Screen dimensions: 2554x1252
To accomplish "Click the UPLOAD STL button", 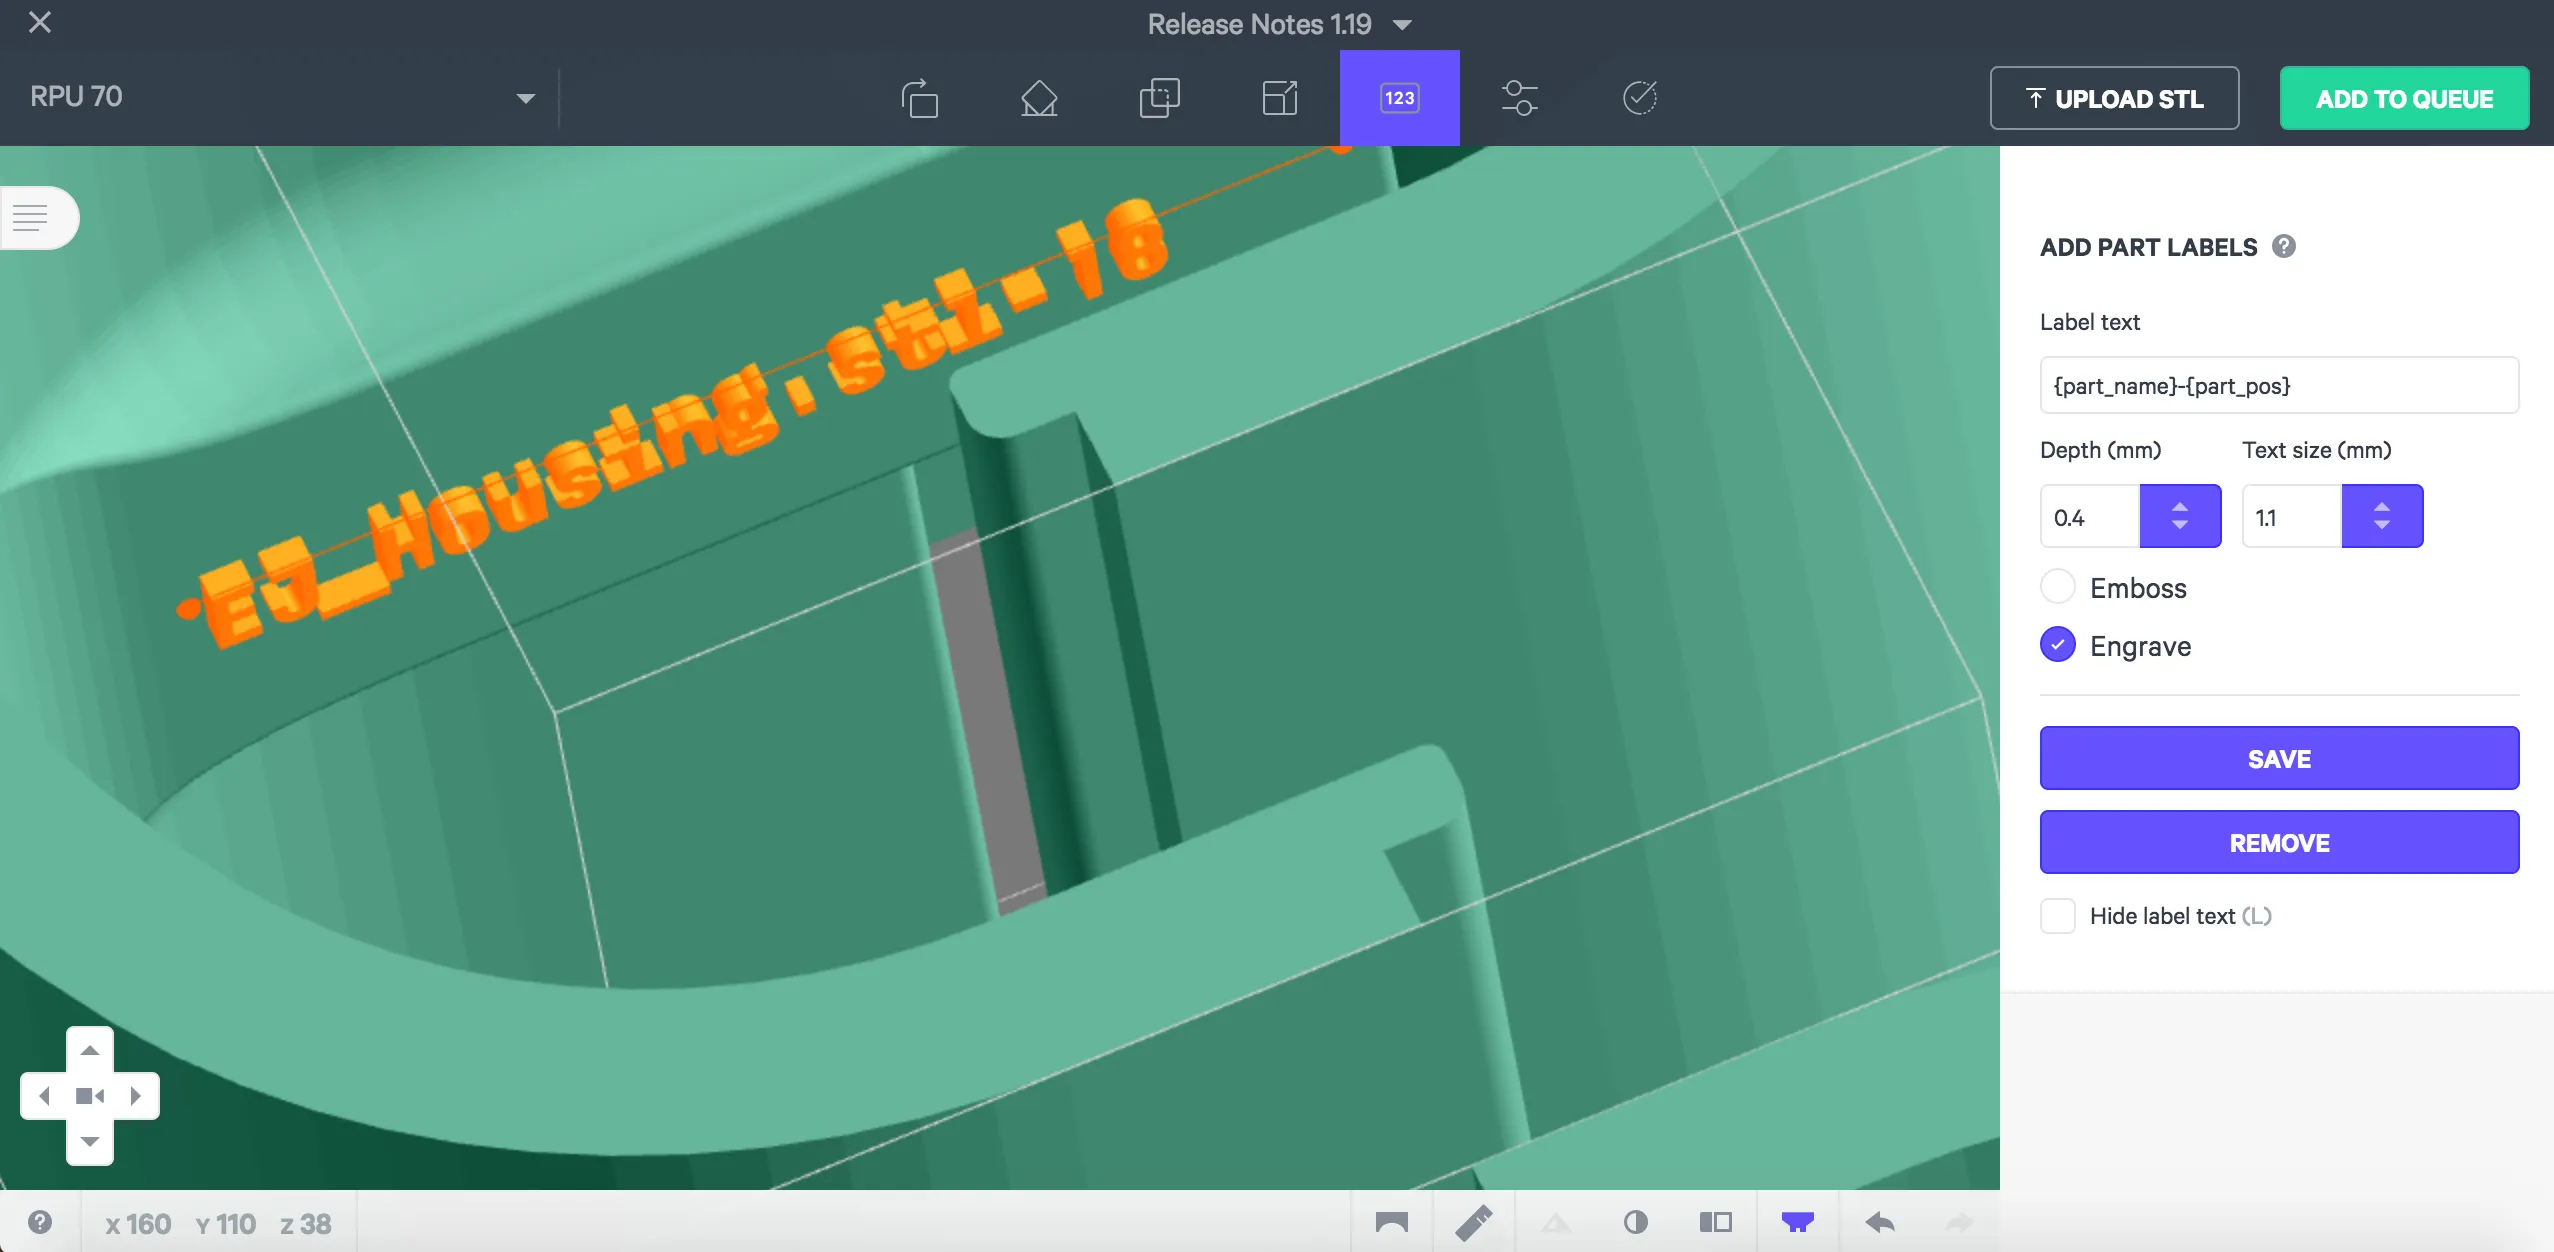I will click(2114, 98).
